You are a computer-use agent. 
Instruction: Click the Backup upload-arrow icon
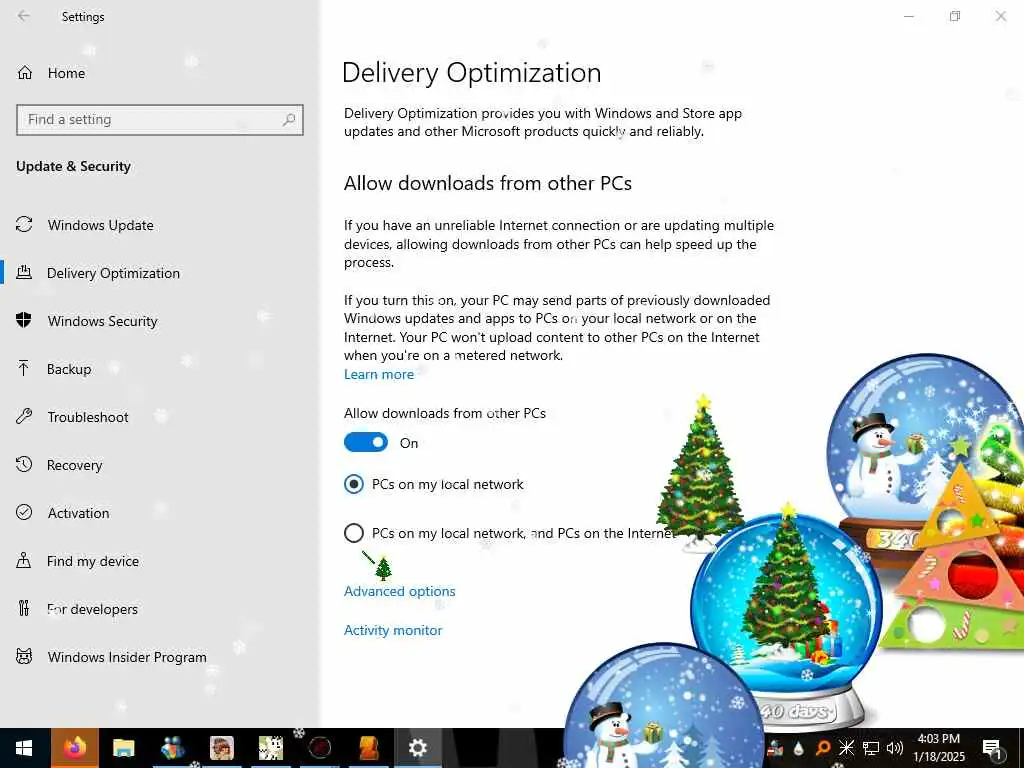click(x=24, y=368)
